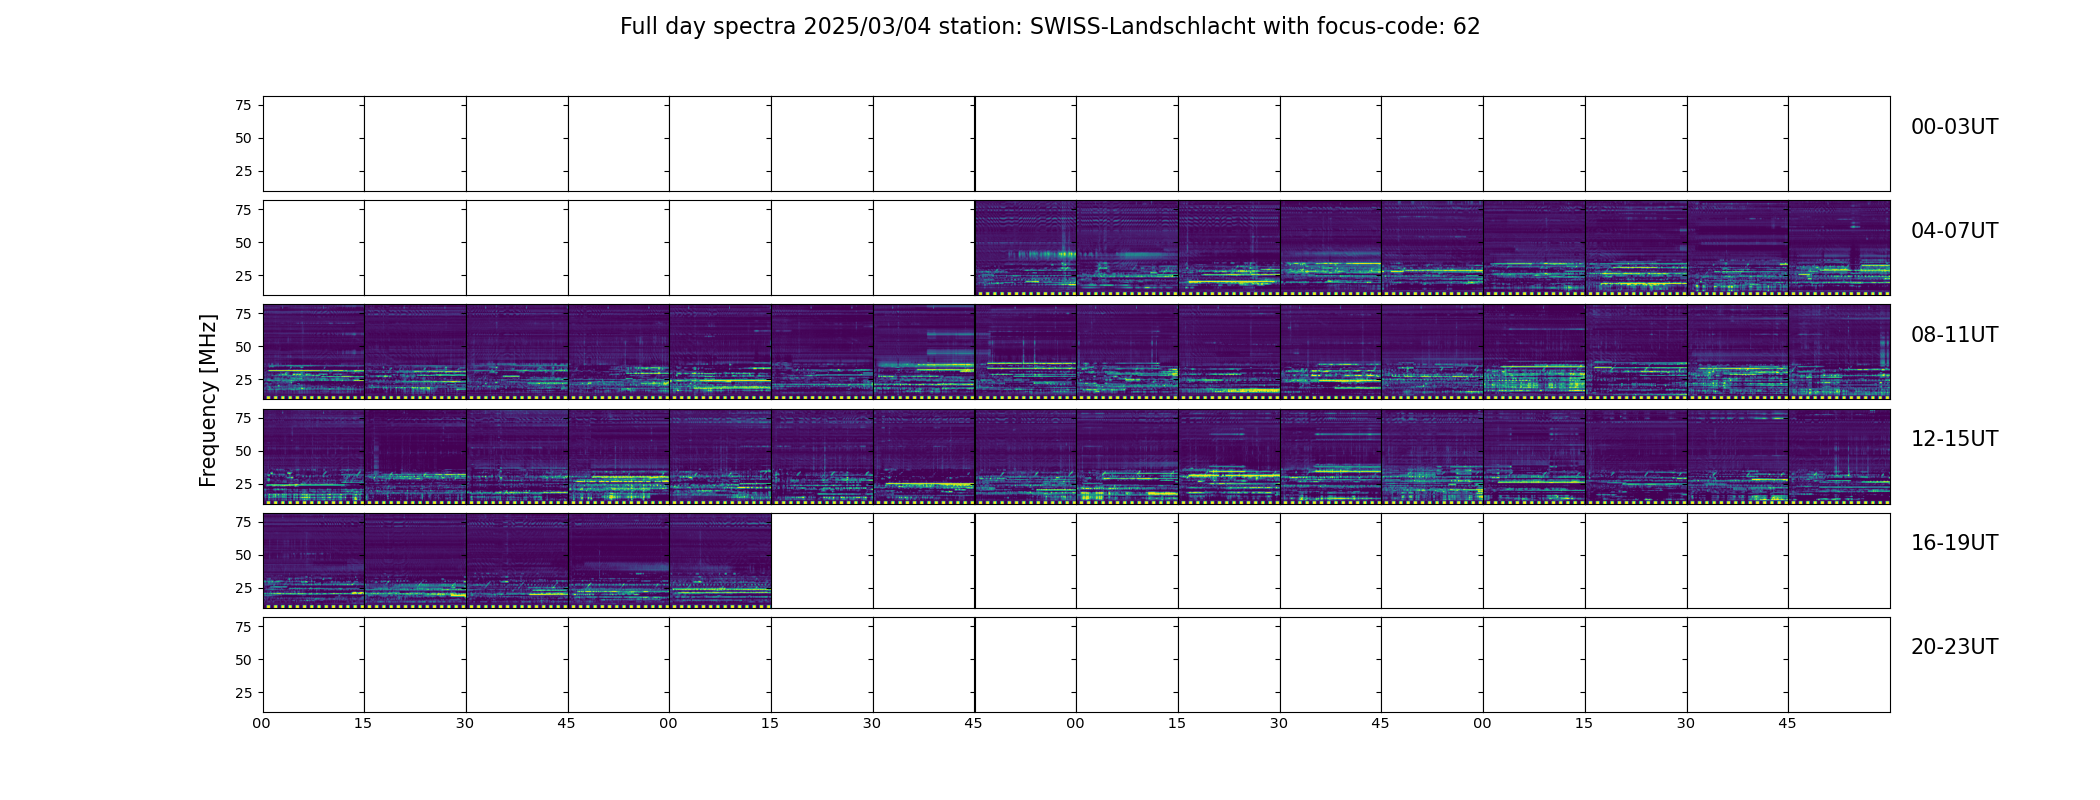The image size is (2100, 800).
Task: Click the "25" tick label of the 00-03UT row
Action: [x=243, y=171]
